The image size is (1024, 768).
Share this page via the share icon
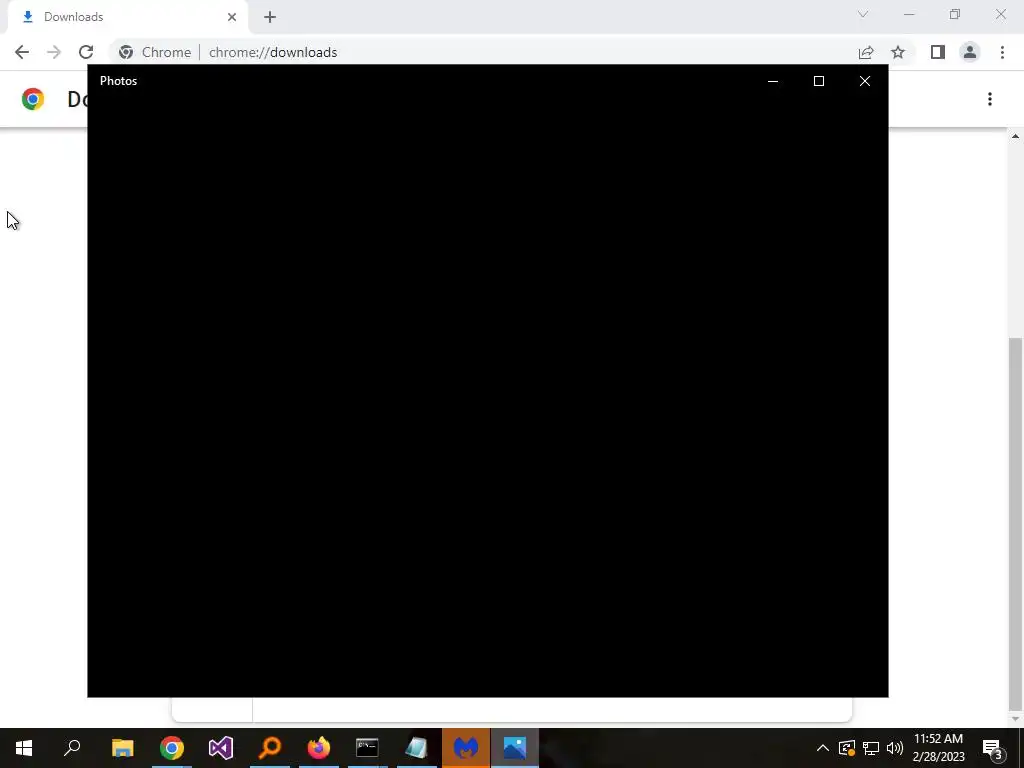(866, 52)
